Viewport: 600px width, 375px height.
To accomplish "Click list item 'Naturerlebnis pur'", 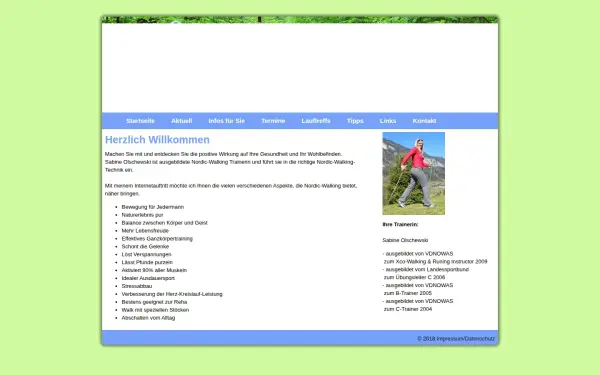I will (142, 215).
